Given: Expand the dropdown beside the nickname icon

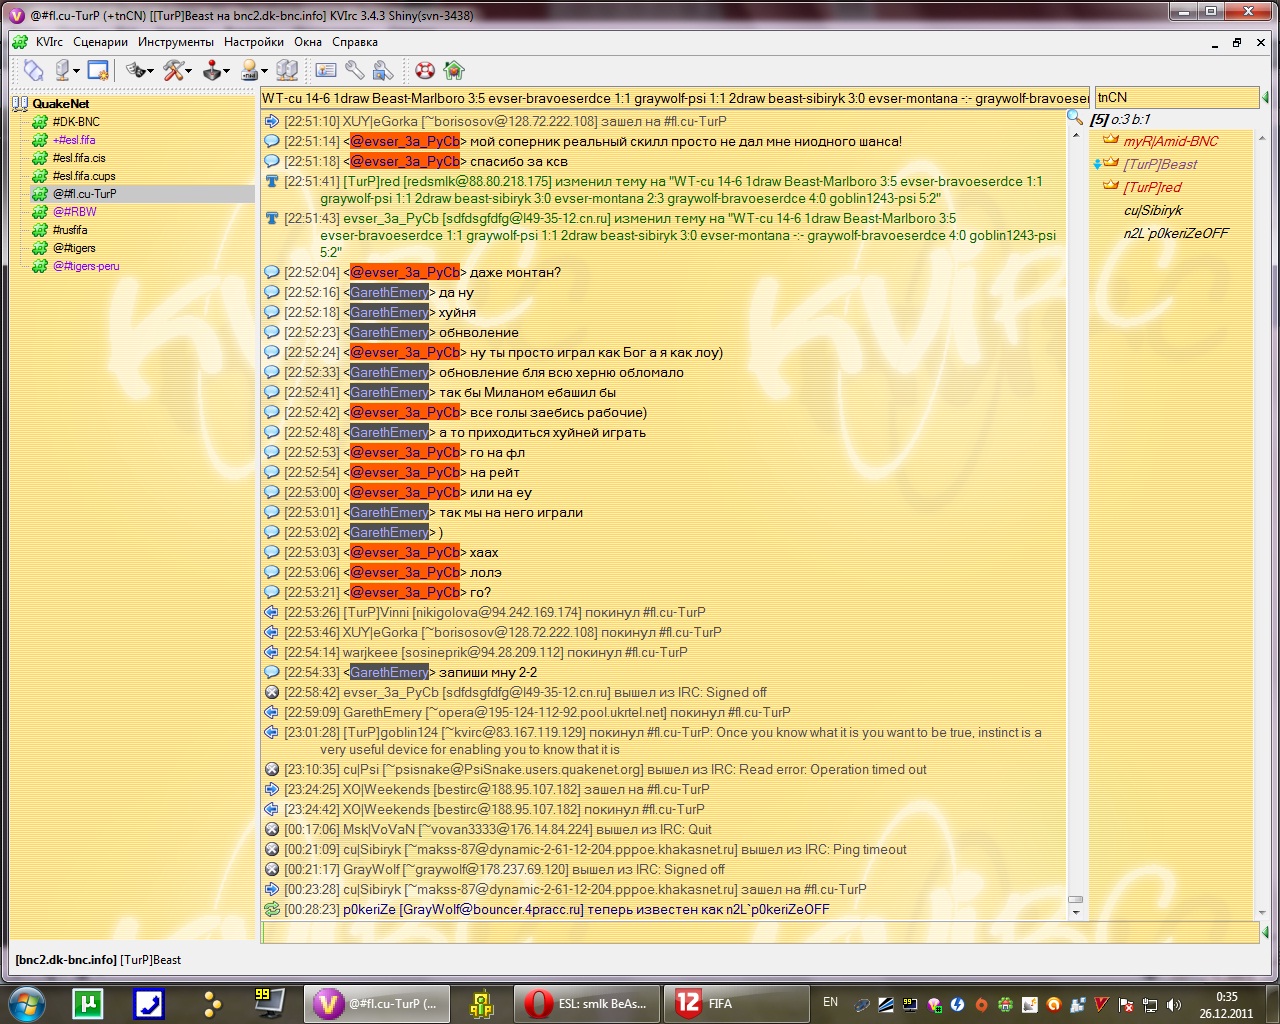Looking at the screenshot, I should 264,72.
